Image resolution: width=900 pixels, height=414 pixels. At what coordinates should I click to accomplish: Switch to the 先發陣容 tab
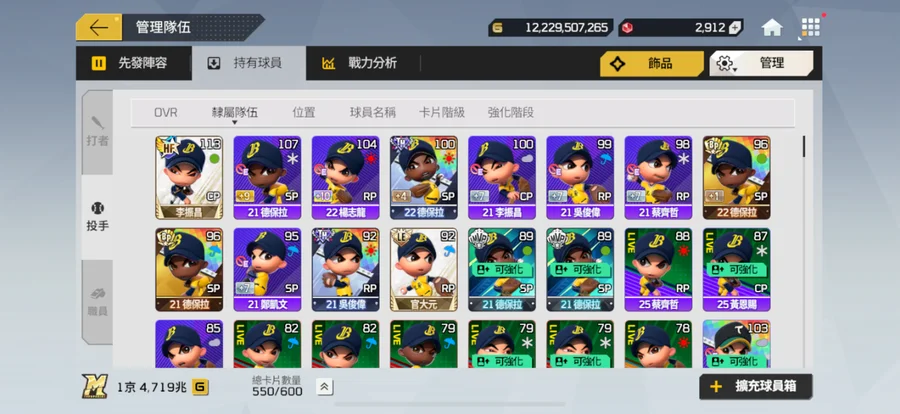[x=134, y=63]
